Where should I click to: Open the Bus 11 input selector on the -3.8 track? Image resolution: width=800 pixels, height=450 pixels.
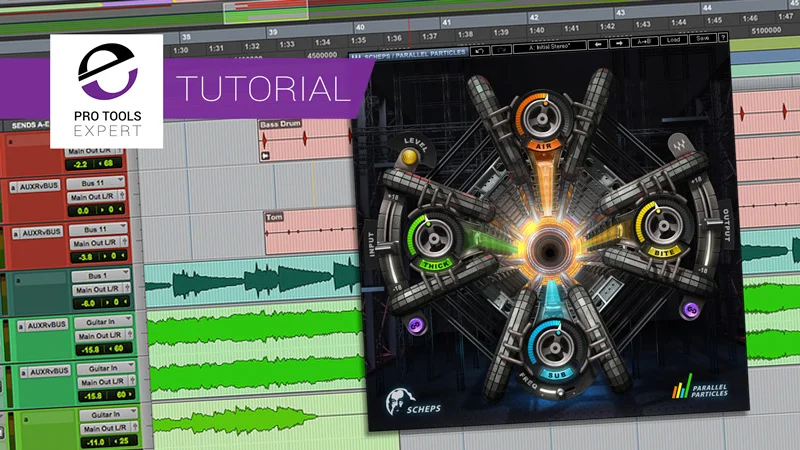[x=98, y=229]
